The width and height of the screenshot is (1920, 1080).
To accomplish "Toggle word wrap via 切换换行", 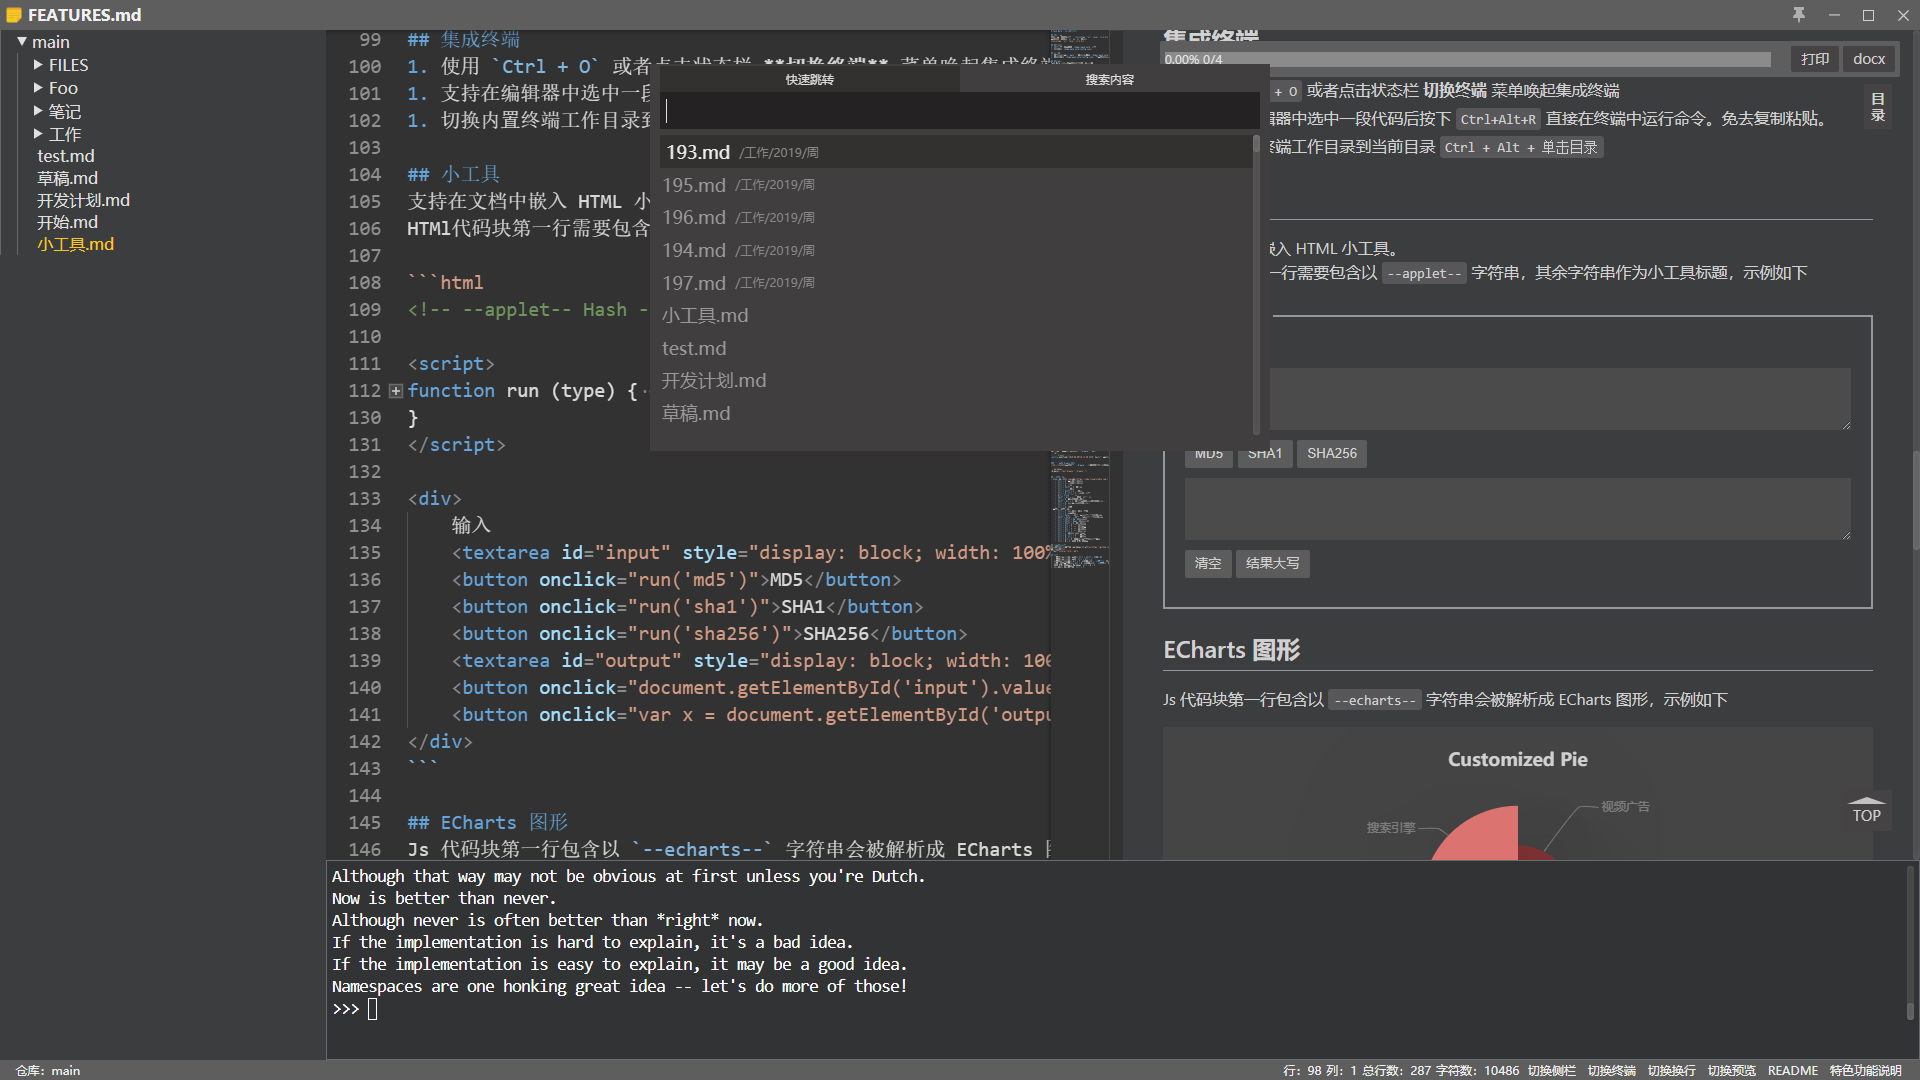I will (x=1671, y=1070).
